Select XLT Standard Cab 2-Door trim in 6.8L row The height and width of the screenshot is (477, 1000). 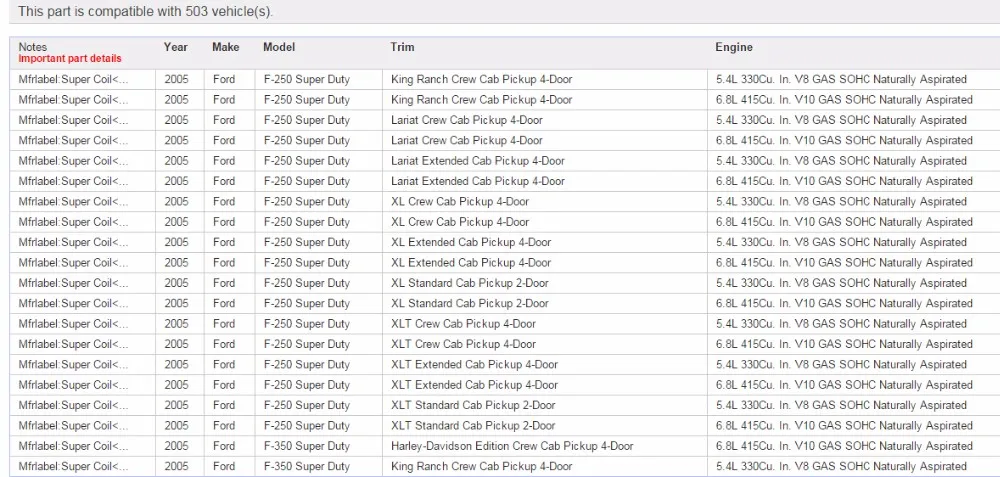click(x=473, y=427)
